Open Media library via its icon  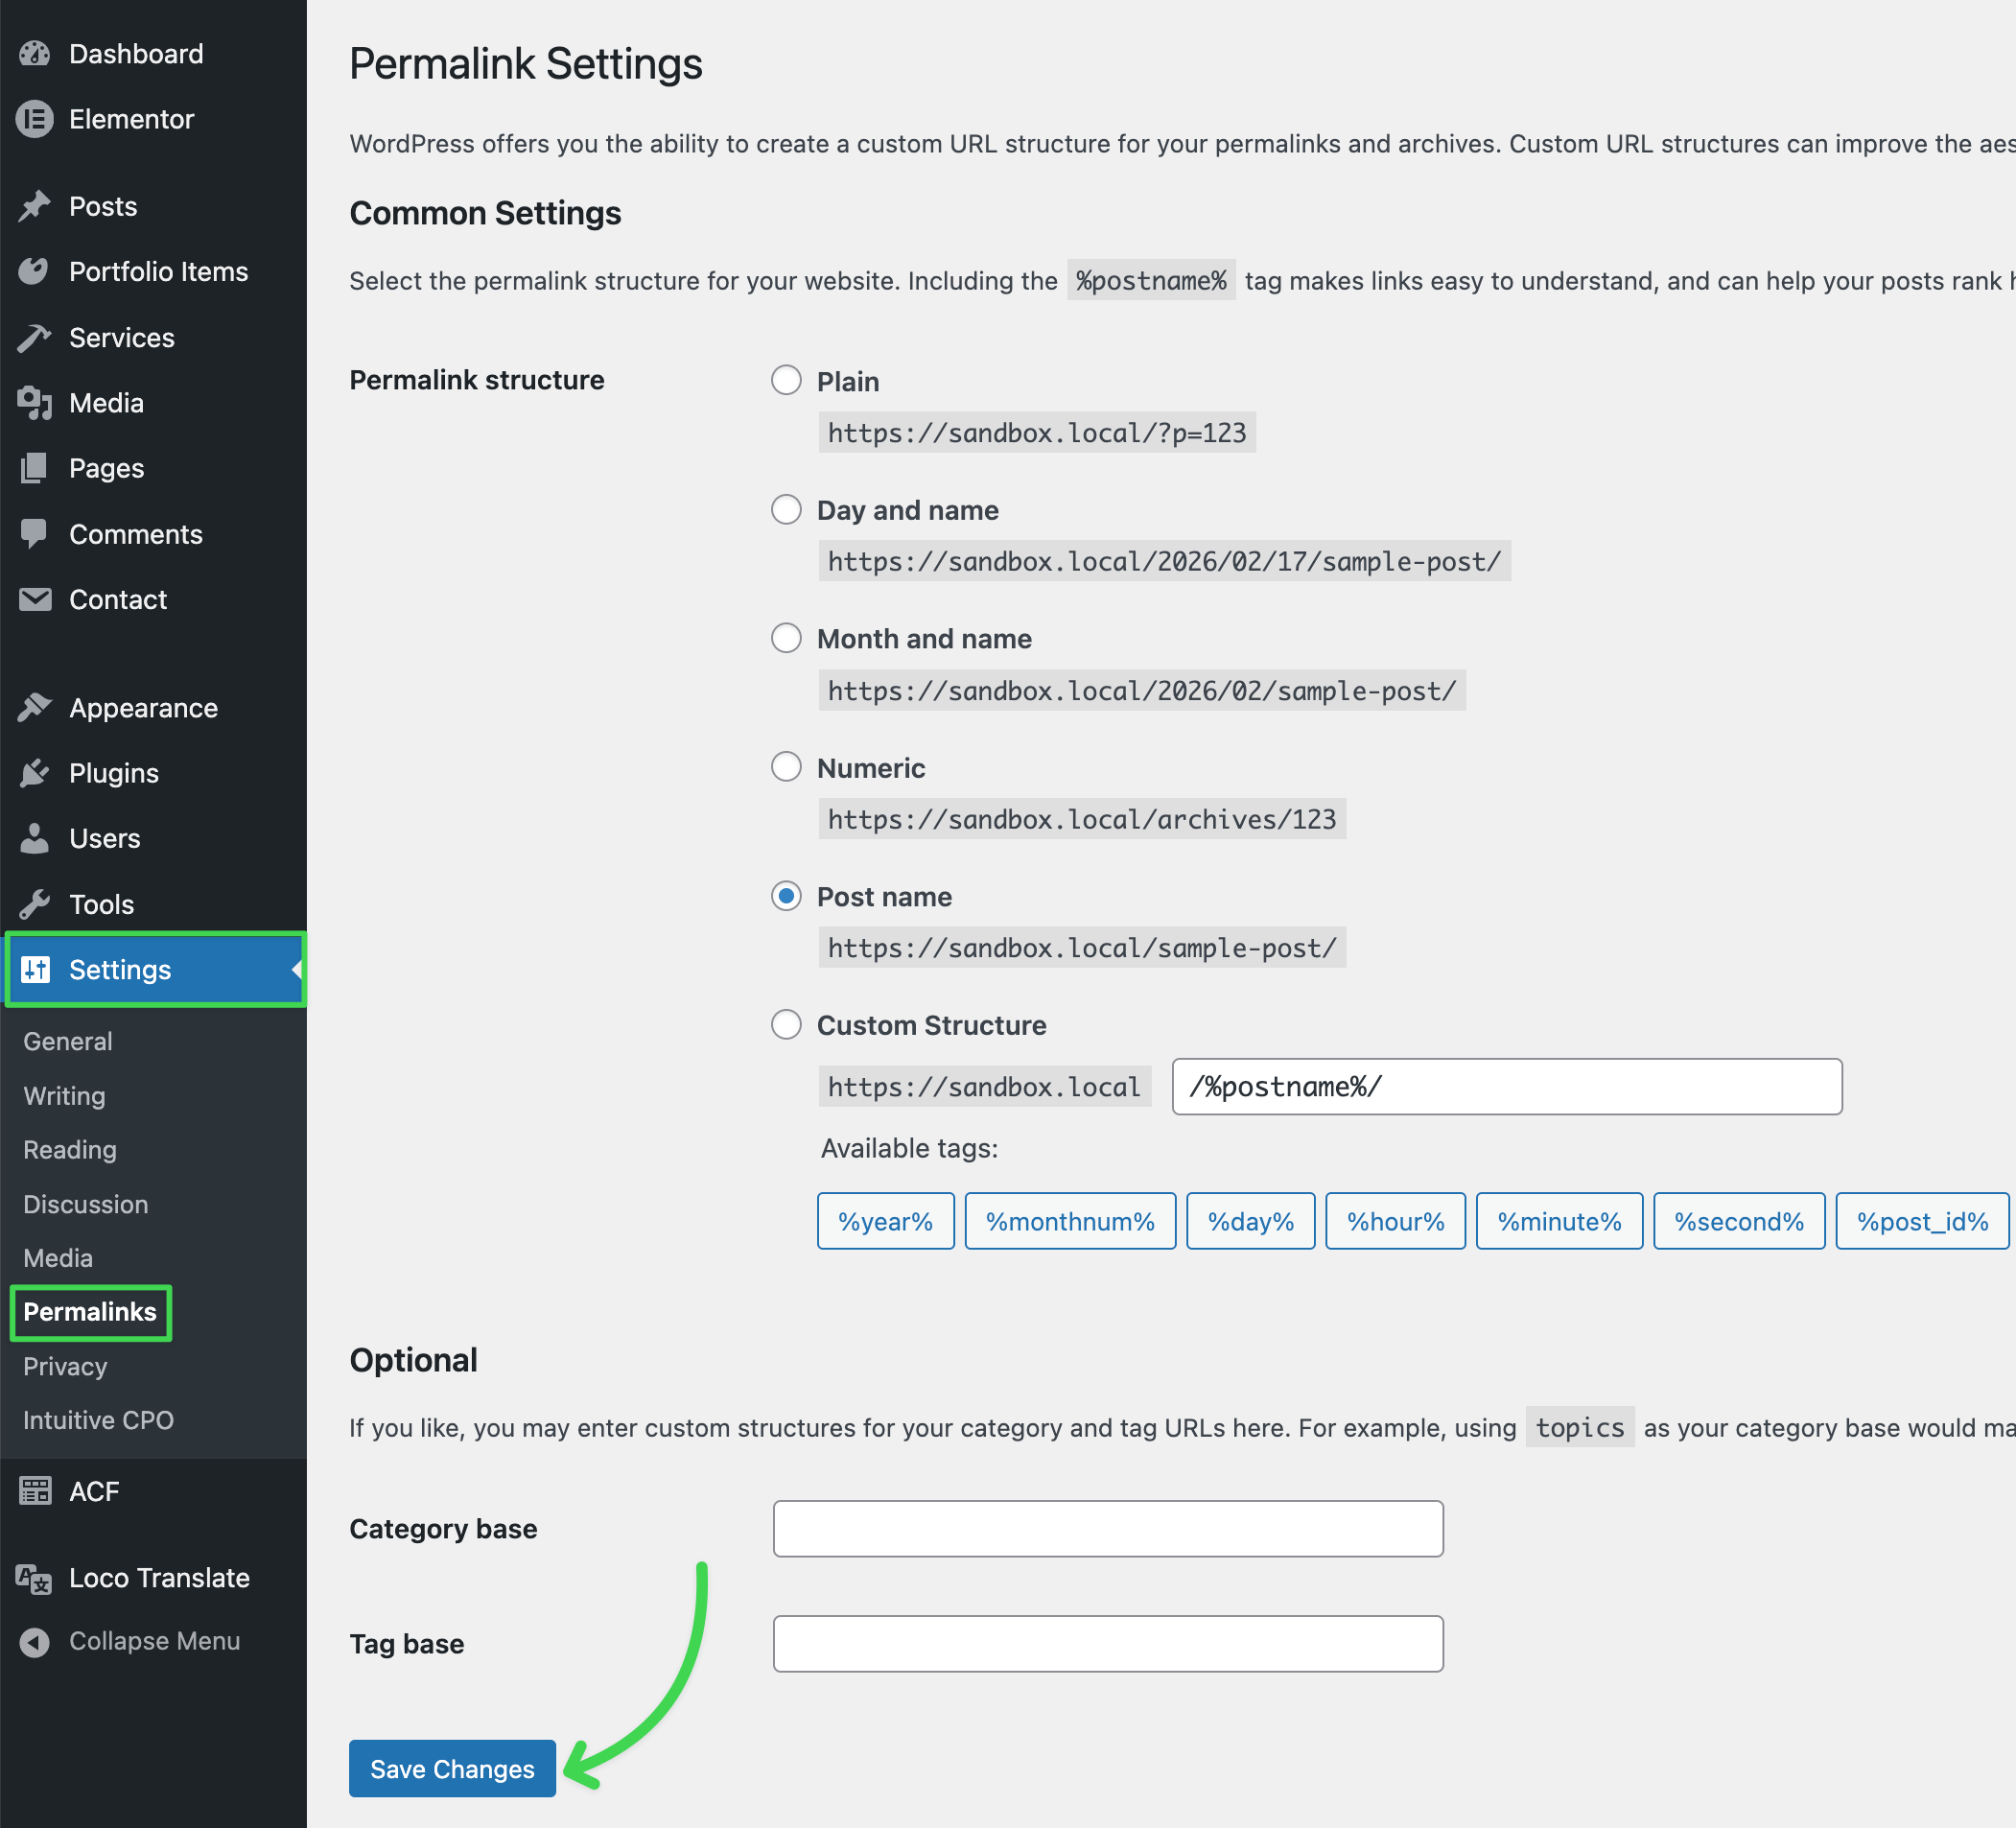(x=35, y=403)
